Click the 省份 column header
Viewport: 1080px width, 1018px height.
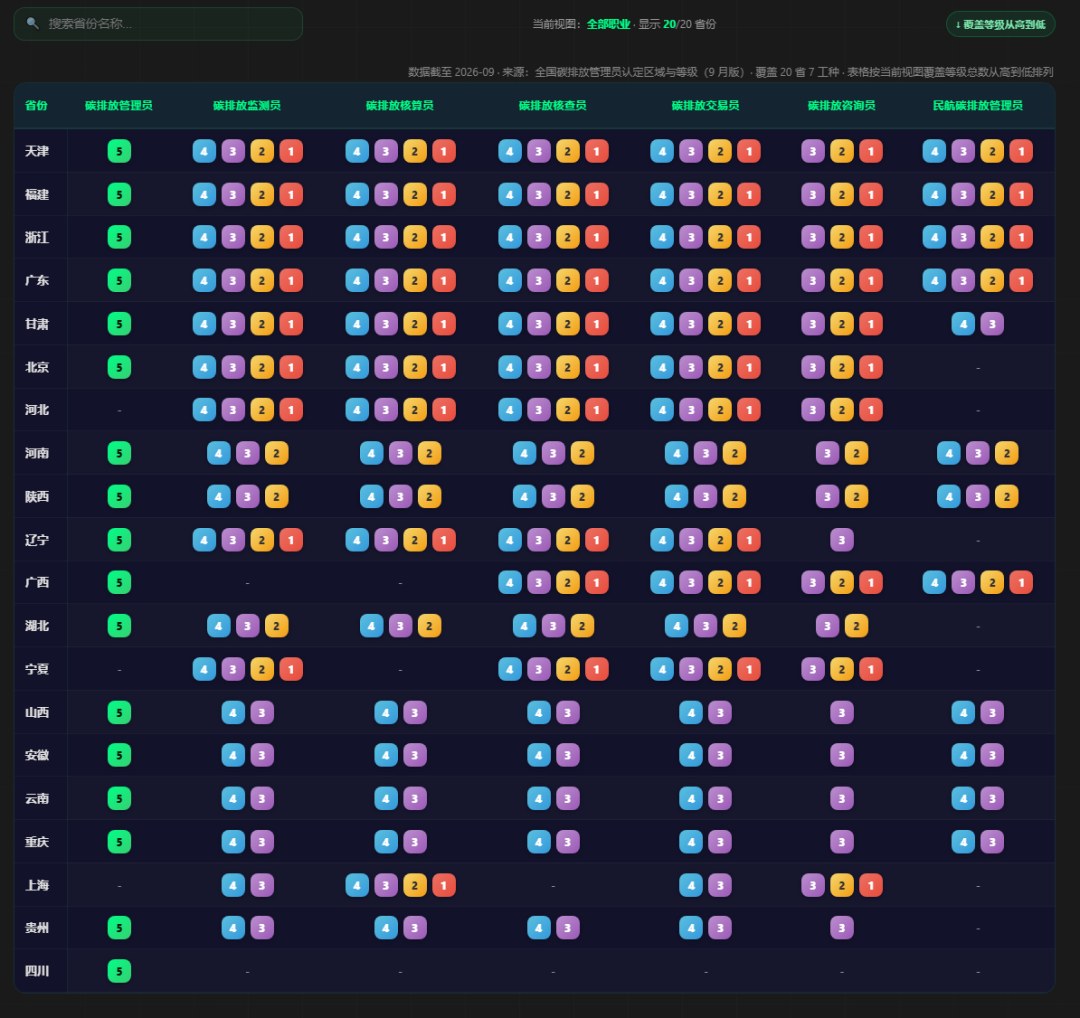[36, 105]
